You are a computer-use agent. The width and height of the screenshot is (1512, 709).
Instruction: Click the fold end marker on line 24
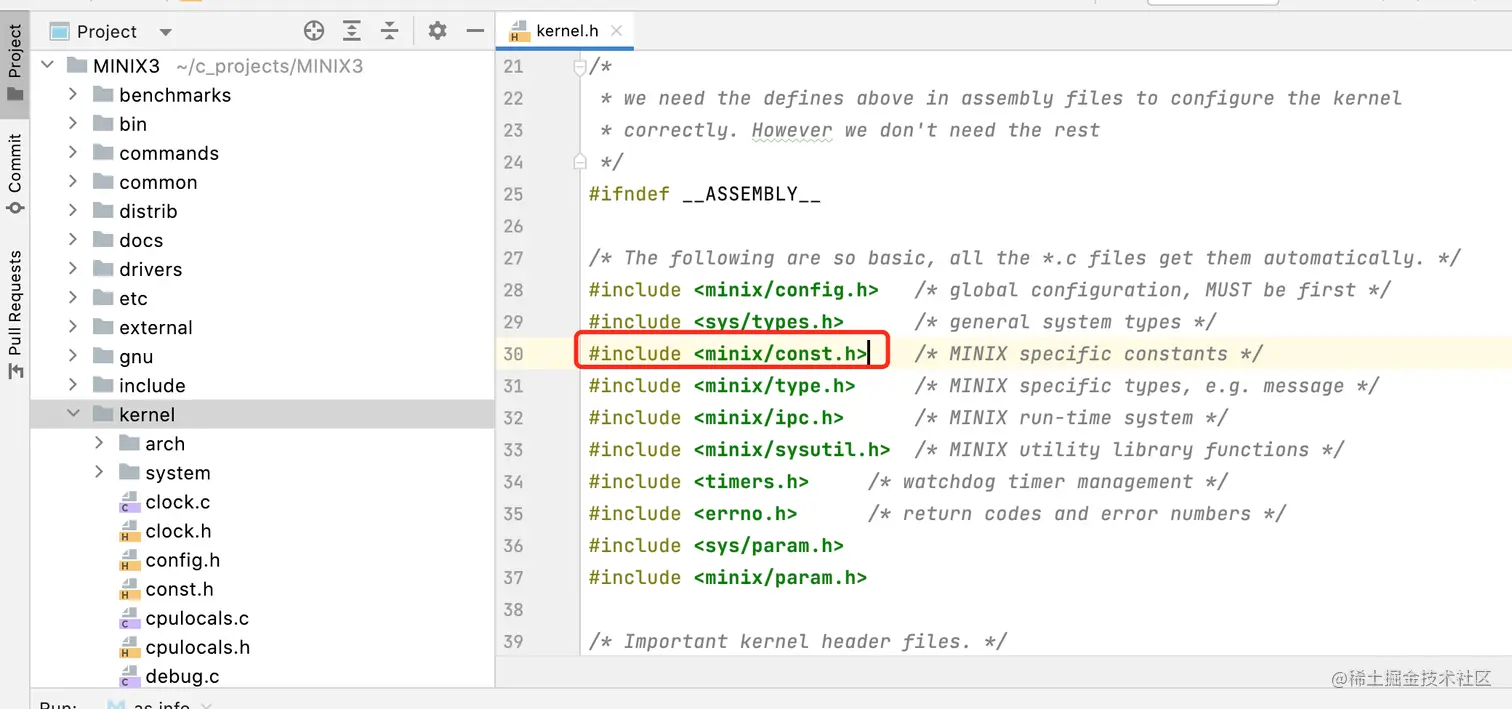point(579,161)
